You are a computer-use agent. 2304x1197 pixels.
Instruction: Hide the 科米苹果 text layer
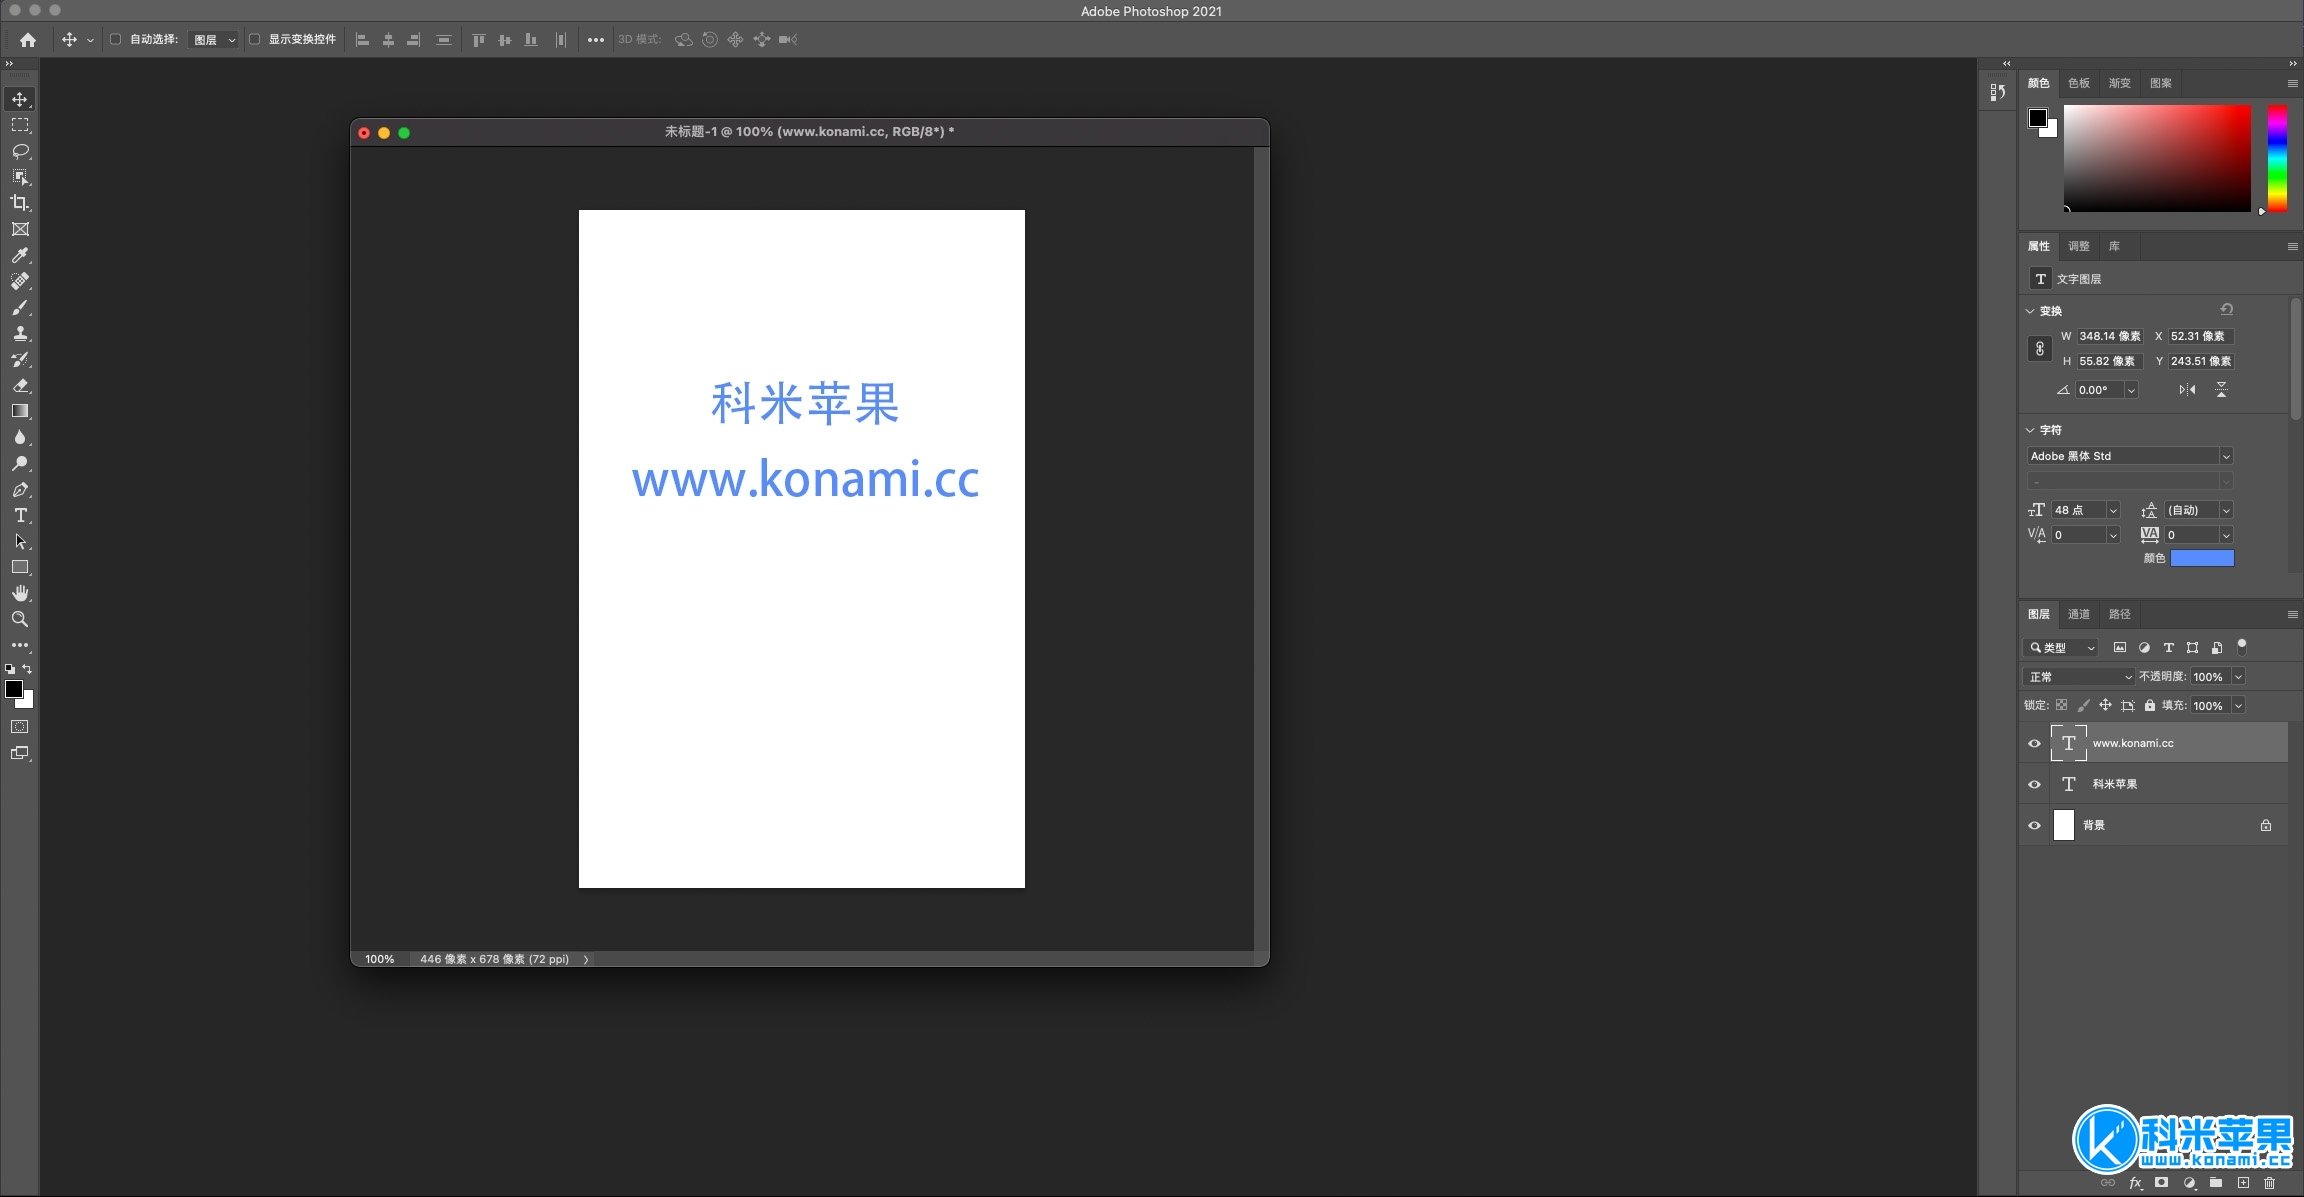(x=2034, y=784)
